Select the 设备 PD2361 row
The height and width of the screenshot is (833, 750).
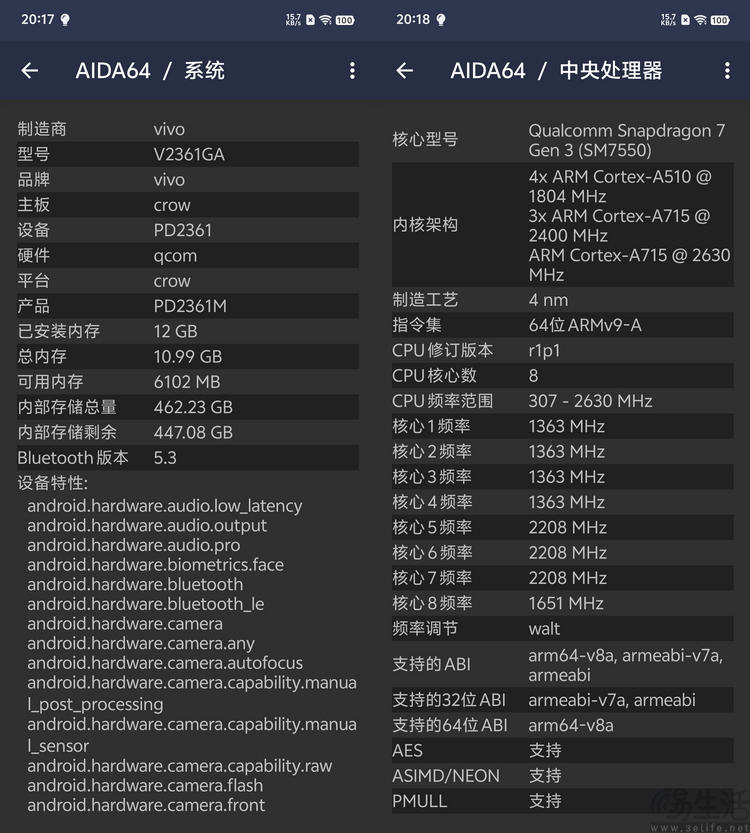click(188, 230)
